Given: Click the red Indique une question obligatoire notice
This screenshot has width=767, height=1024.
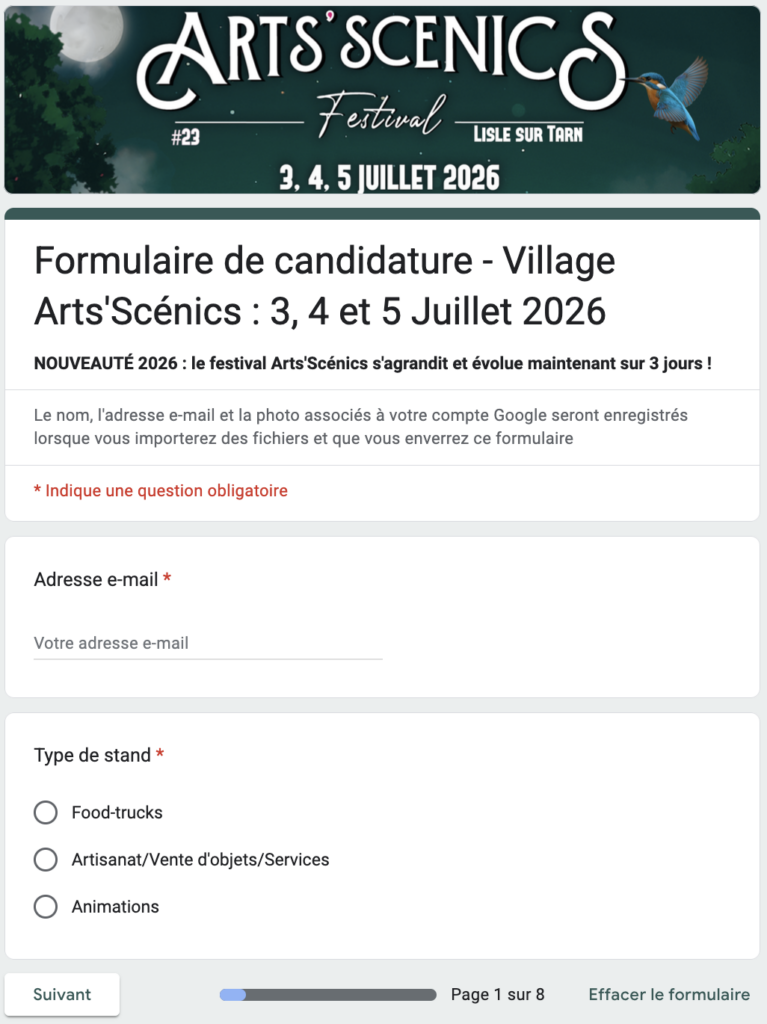Looking at the screenshot, I should (161, 491).
